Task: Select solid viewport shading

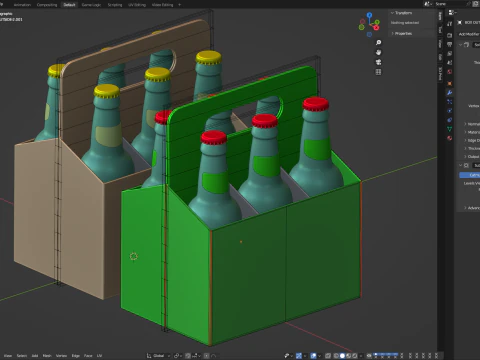Action: click(x=342, y=356)
